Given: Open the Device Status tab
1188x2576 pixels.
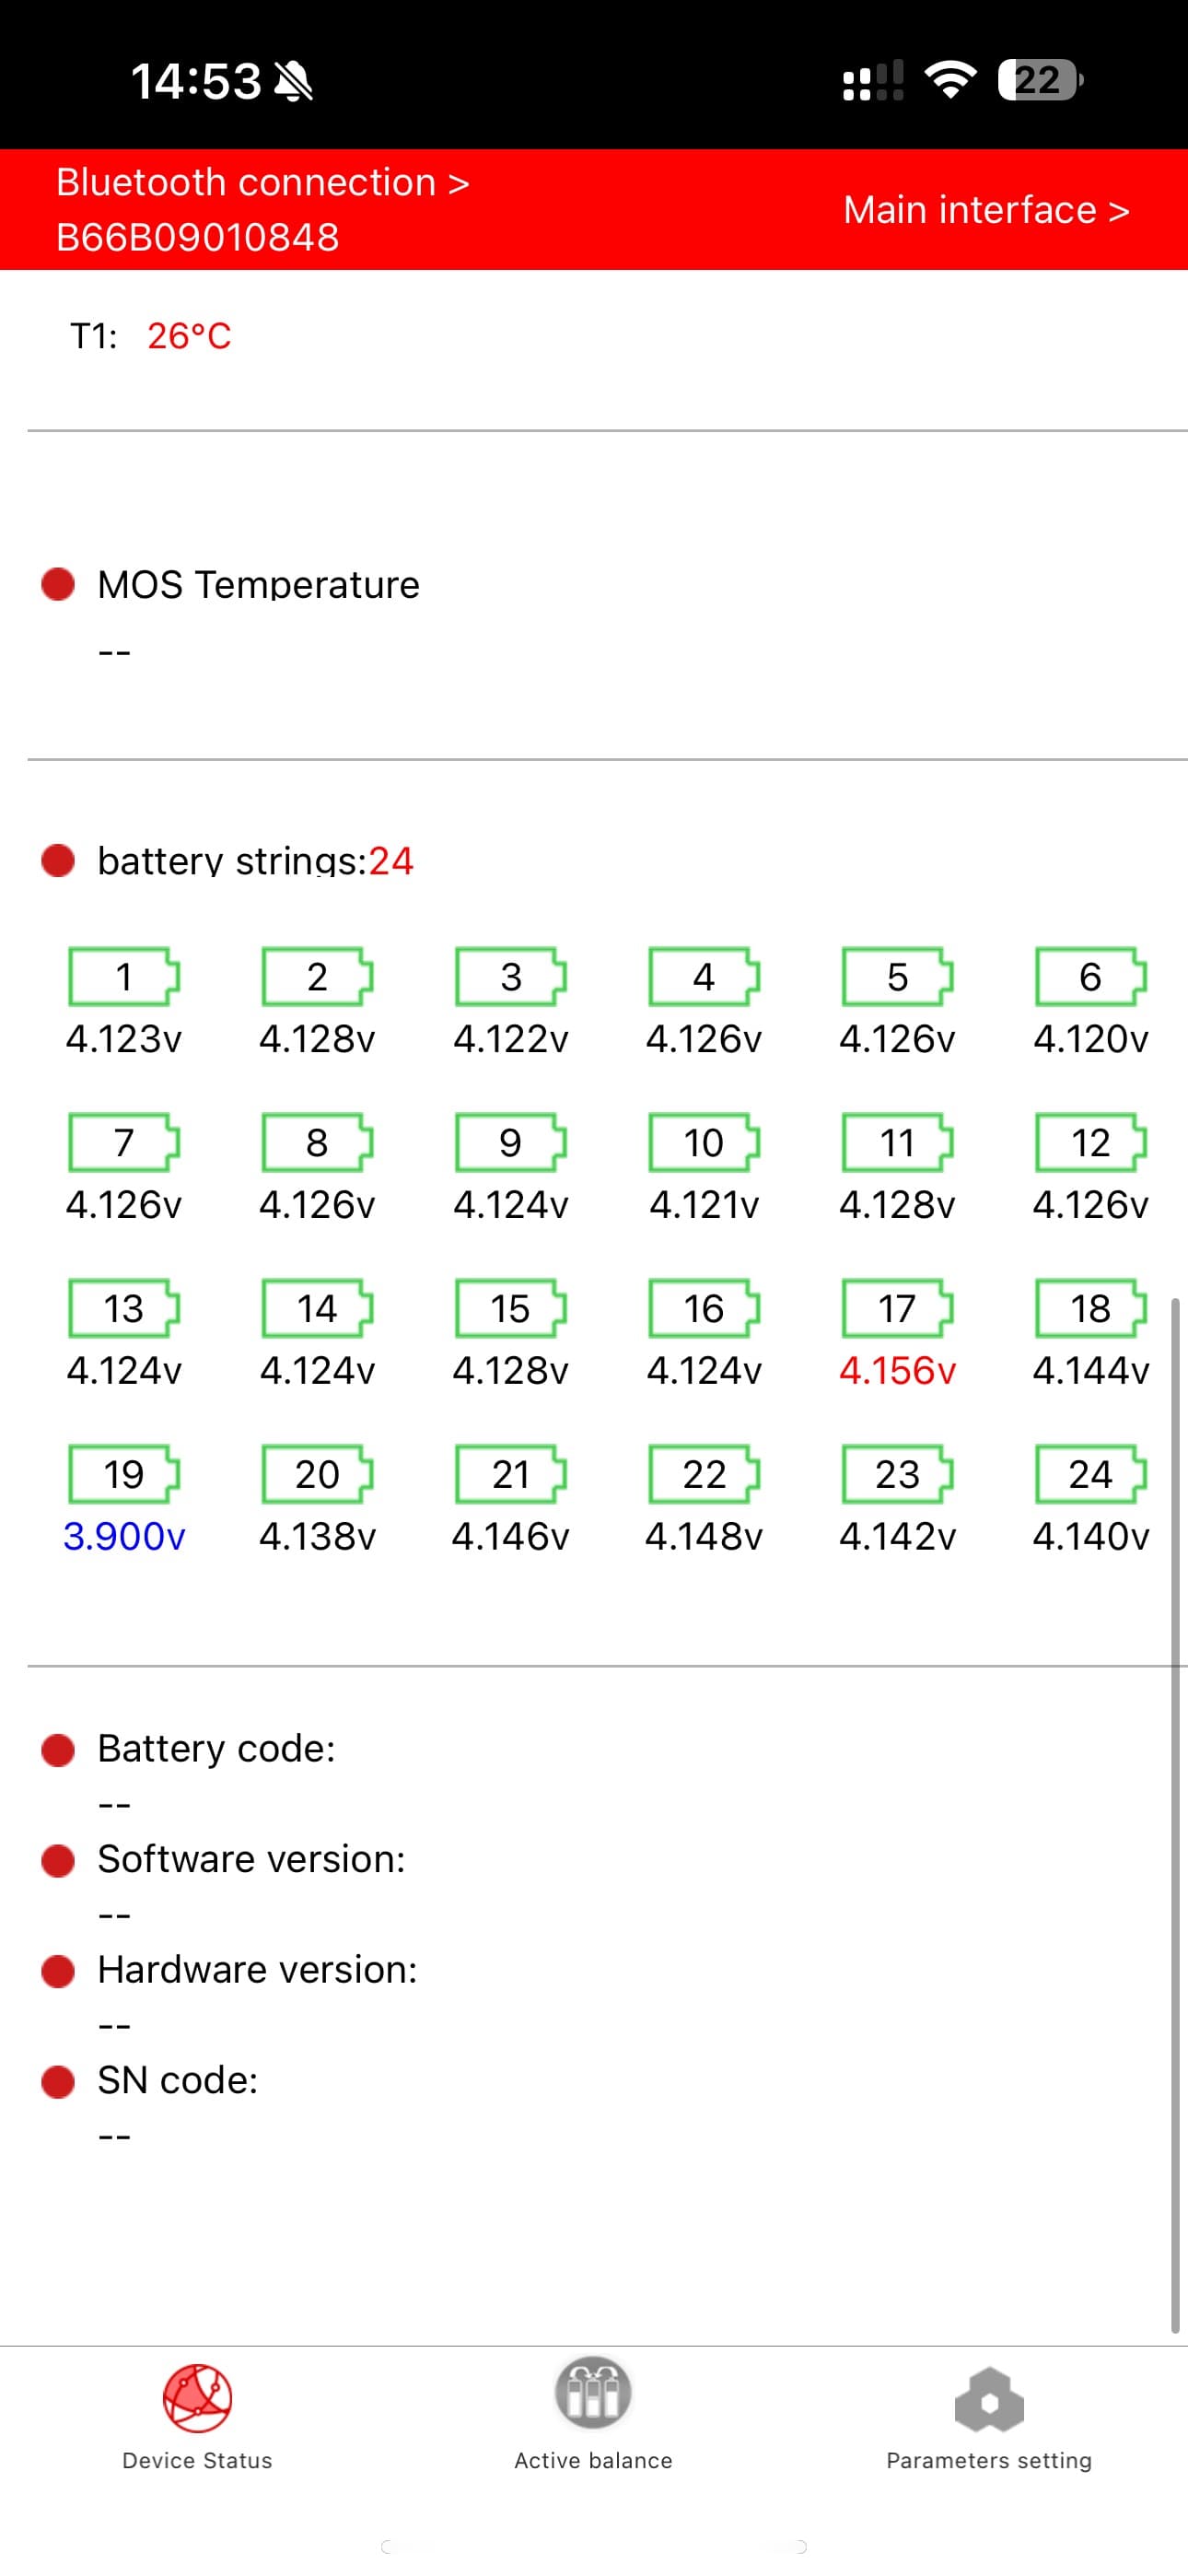Looking at the screenshot, I should [197, 2416].
